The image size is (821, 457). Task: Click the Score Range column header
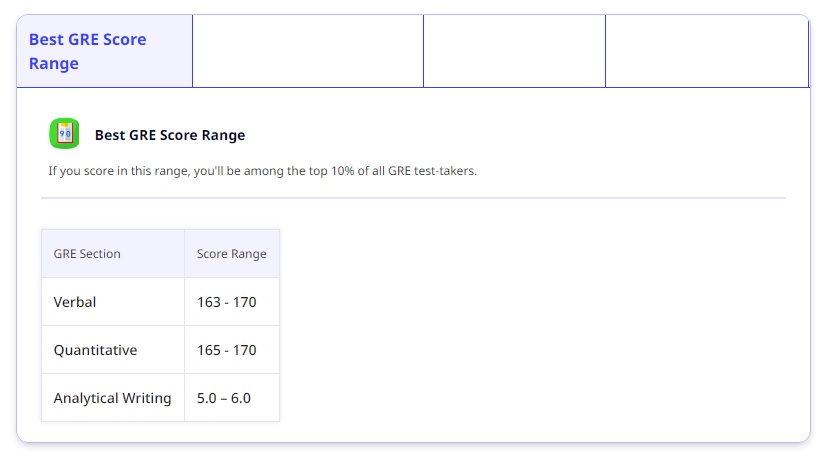(232, 254)
